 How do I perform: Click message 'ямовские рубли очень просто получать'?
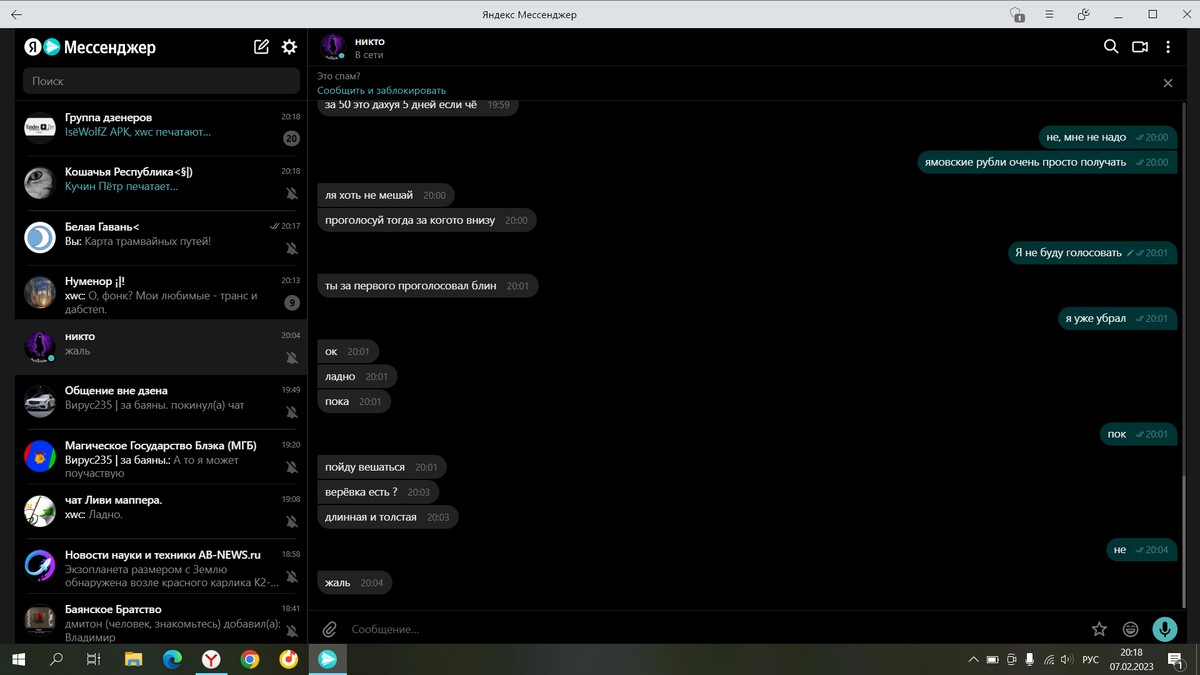click(1047, 162)
